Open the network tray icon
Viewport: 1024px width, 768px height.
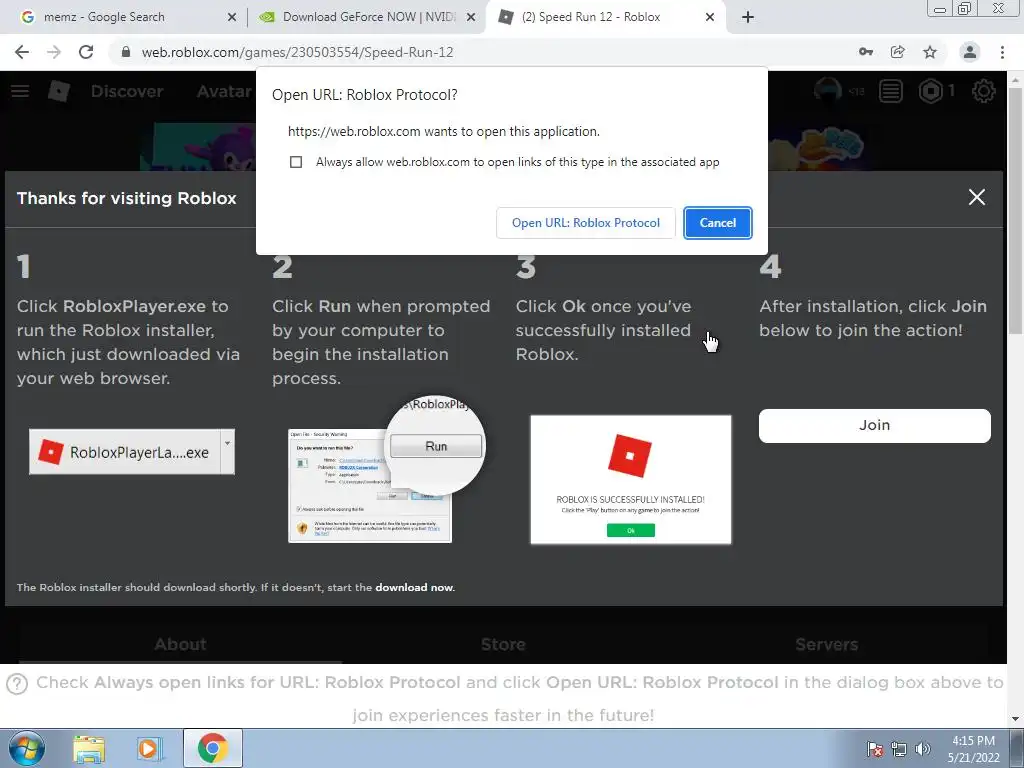pyautogui.click(x=899, y=748)
